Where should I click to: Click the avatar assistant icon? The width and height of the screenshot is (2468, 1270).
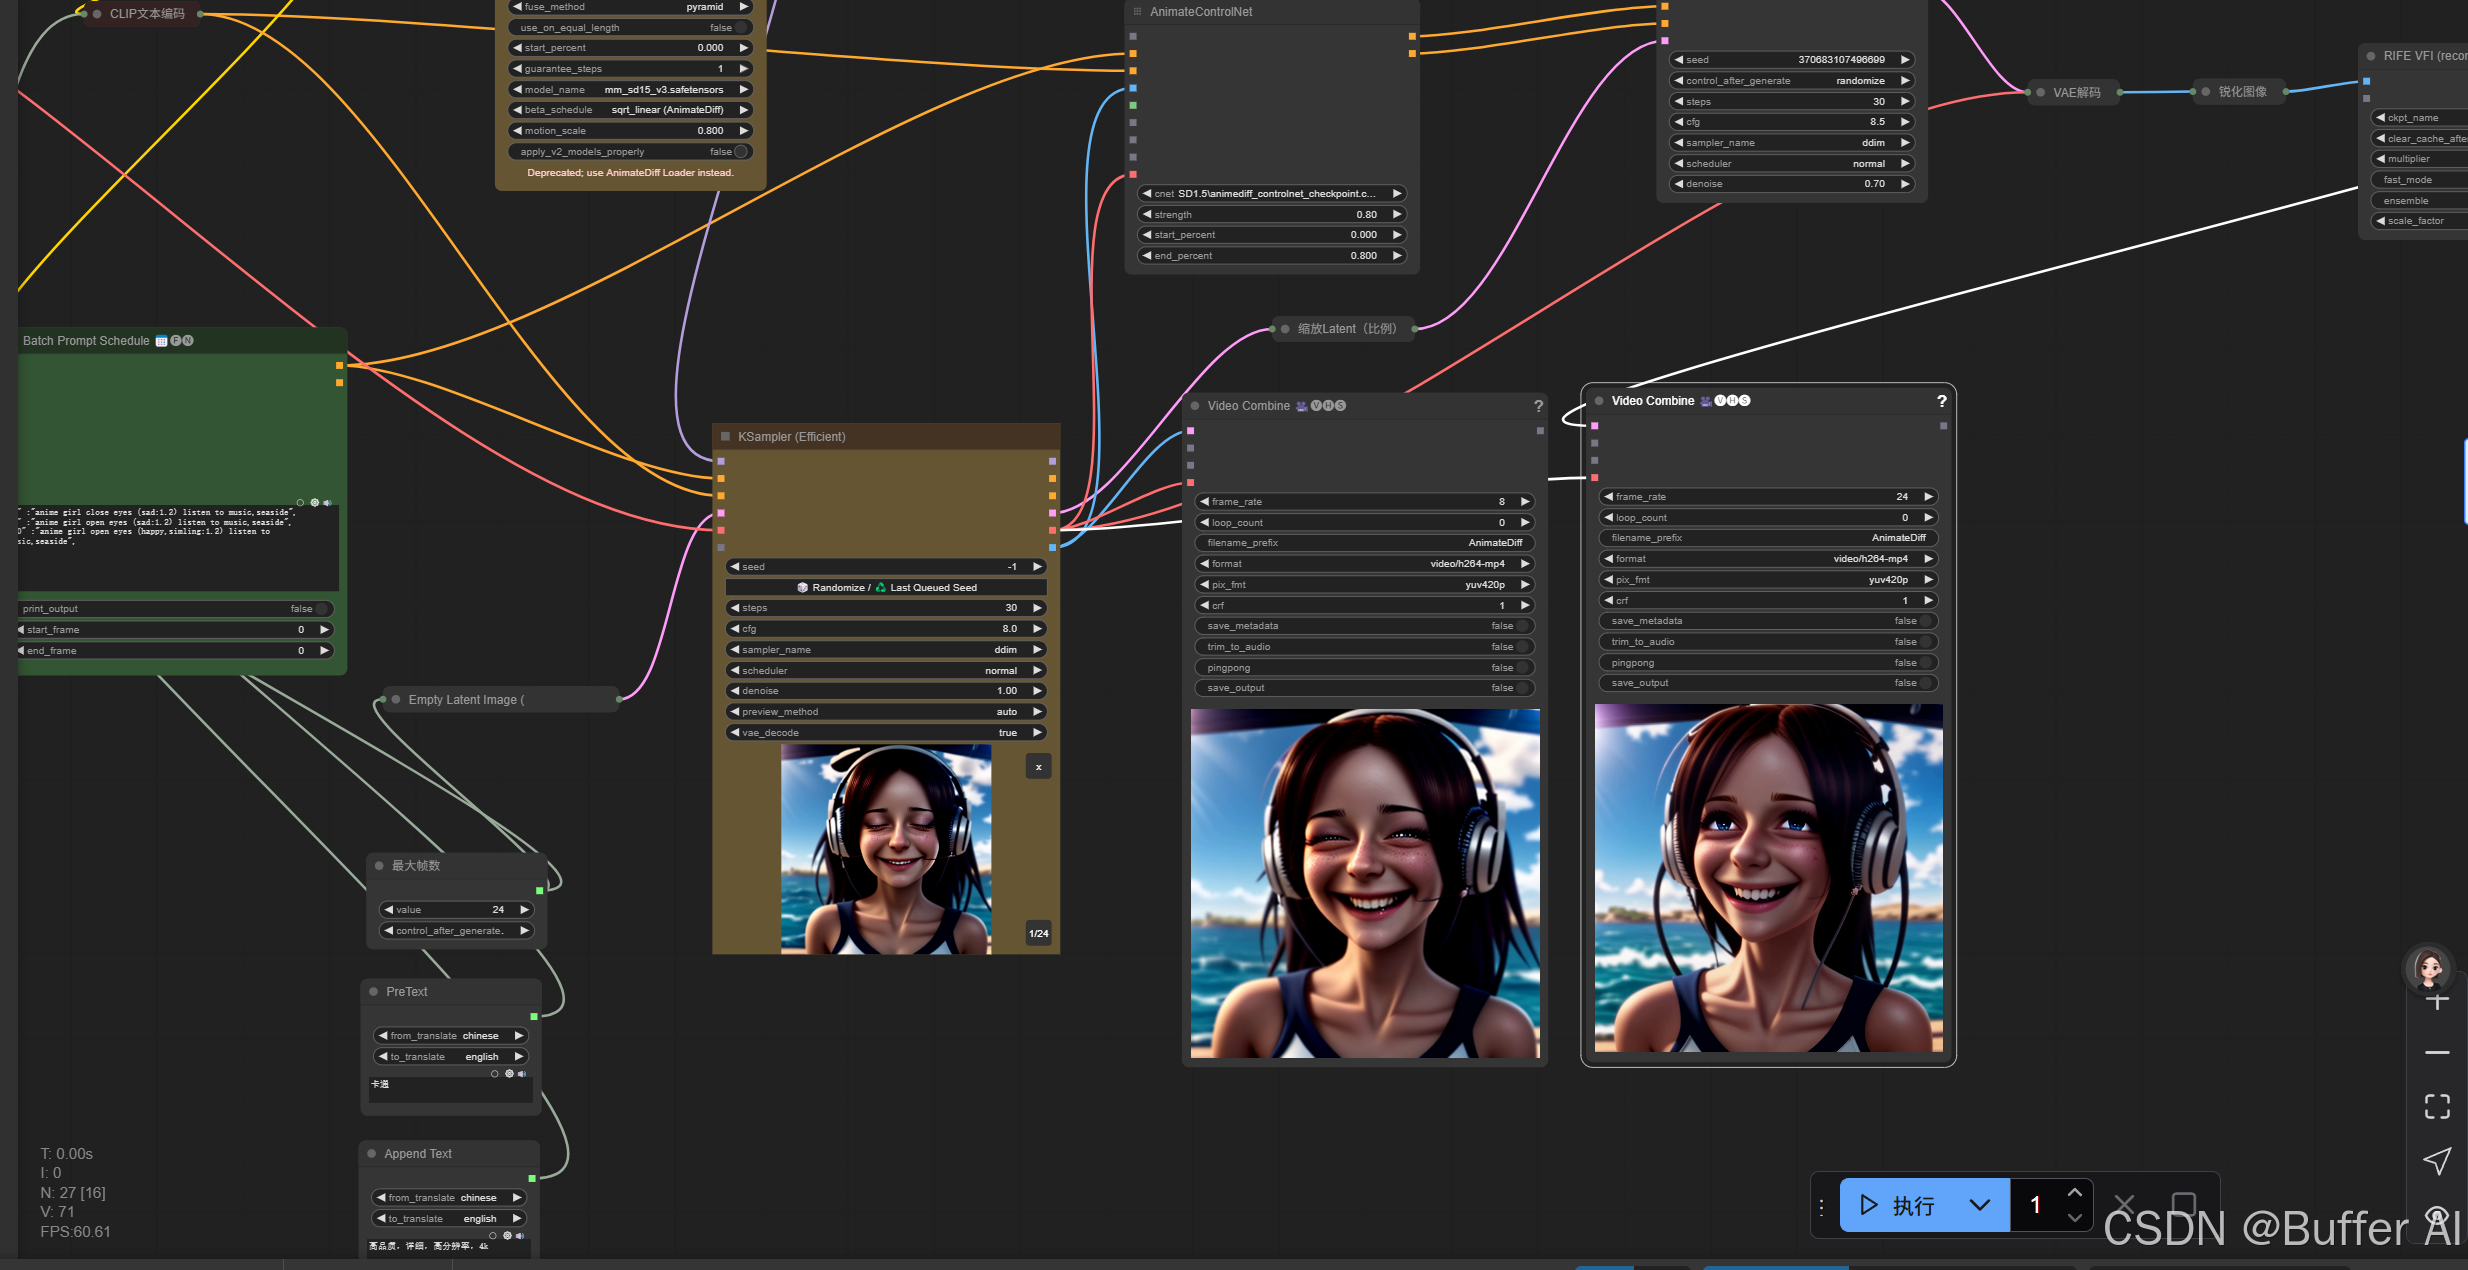coord(2429,967)
